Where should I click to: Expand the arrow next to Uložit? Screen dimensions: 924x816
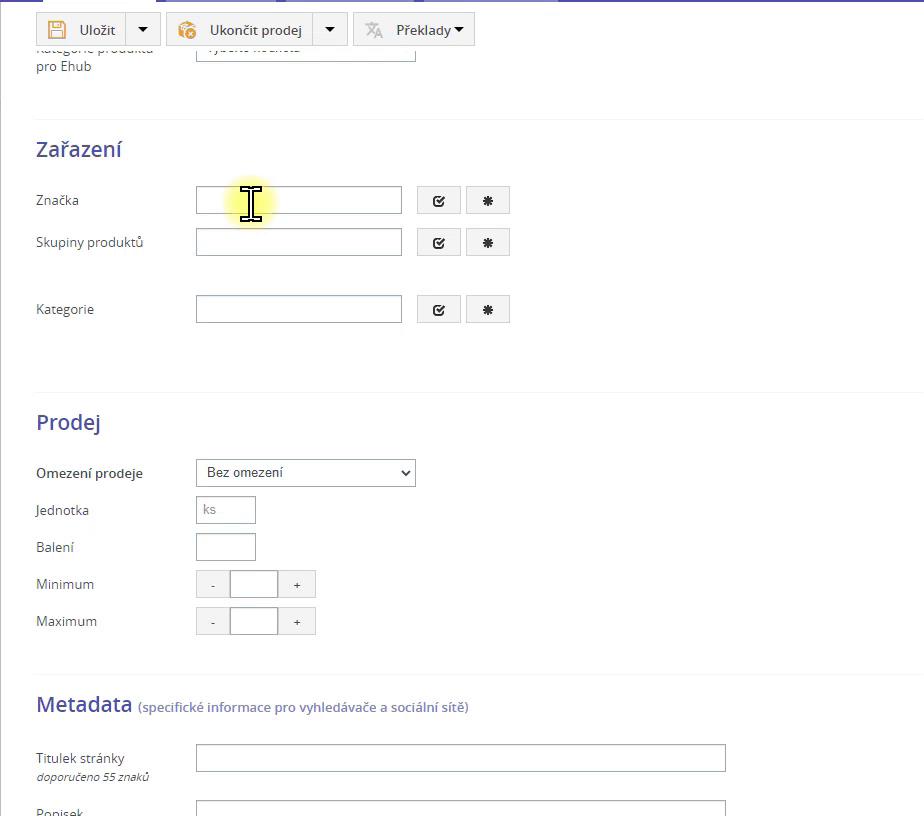pyautogui.click(x=143, y=30)
